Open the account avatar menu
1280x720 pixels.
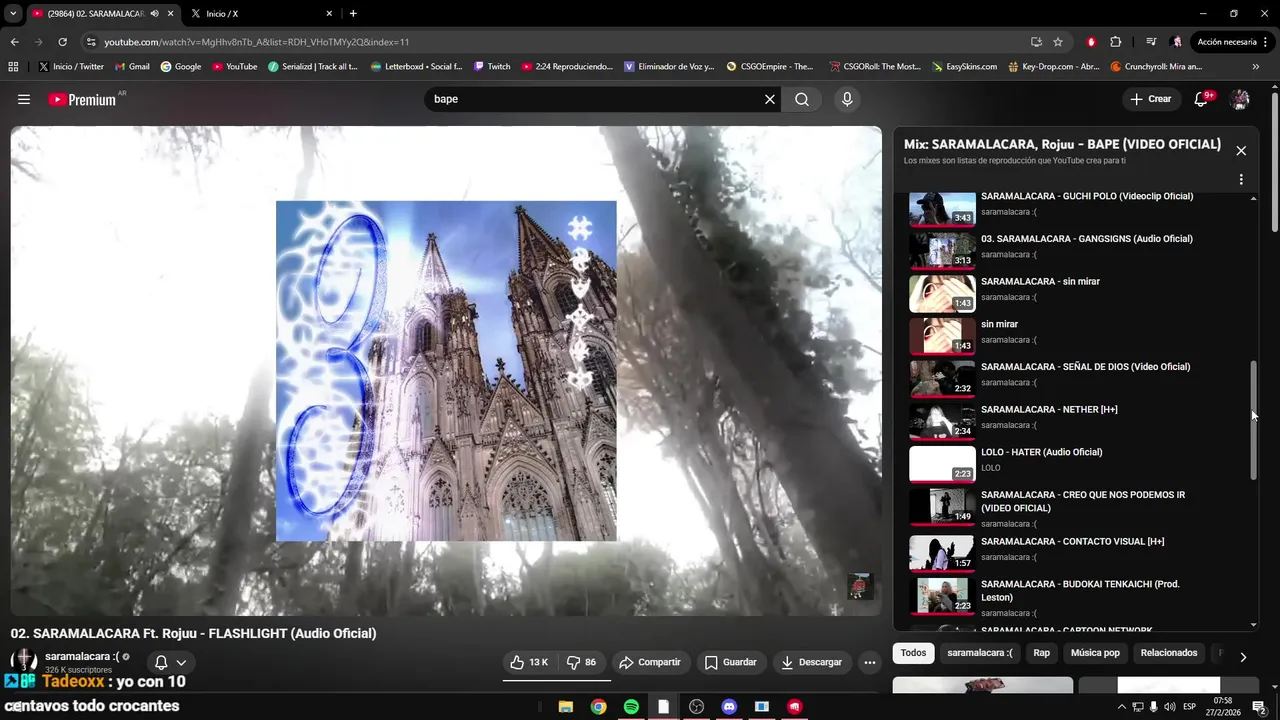pyautogui.click(x=1240, y=99)
